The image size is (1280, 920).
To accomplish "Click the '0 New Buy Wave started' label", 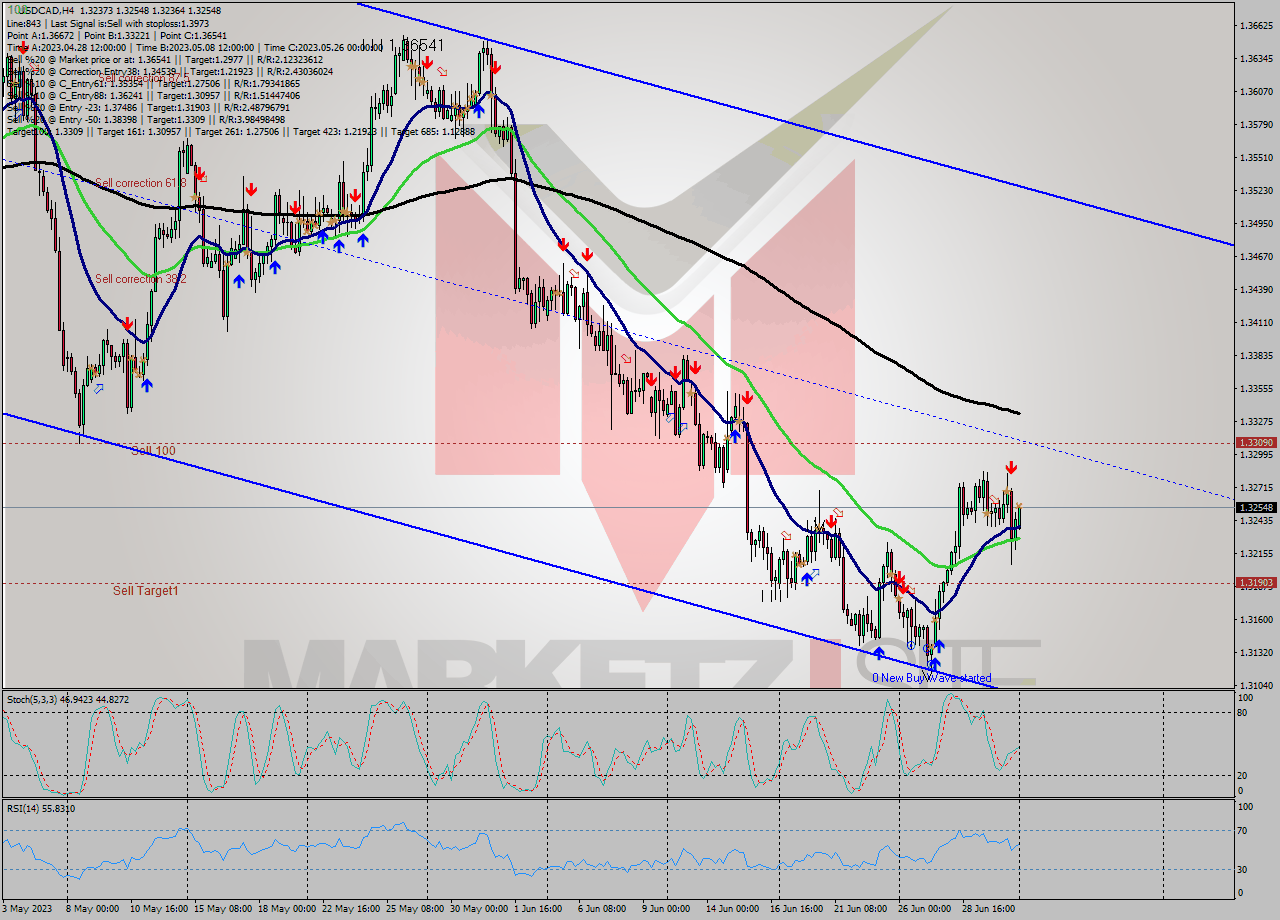I will pos(931,678).
